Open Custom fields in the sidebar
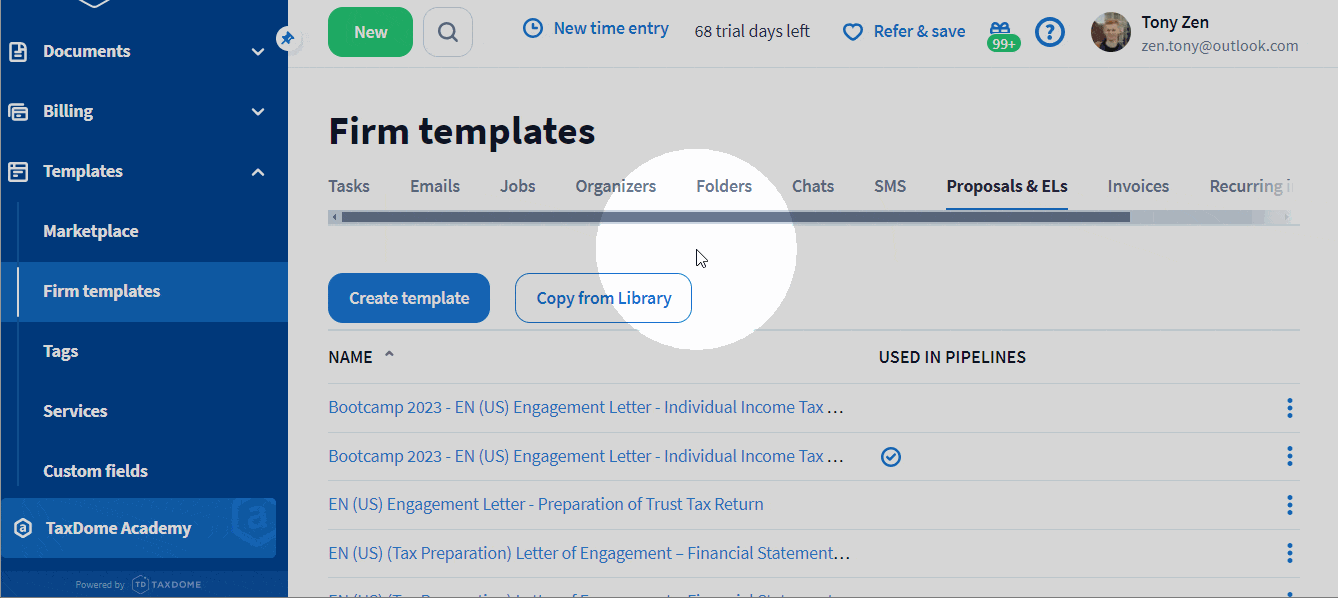The height and width of the screenshot is (598, 1338). [x=95, y=471]
